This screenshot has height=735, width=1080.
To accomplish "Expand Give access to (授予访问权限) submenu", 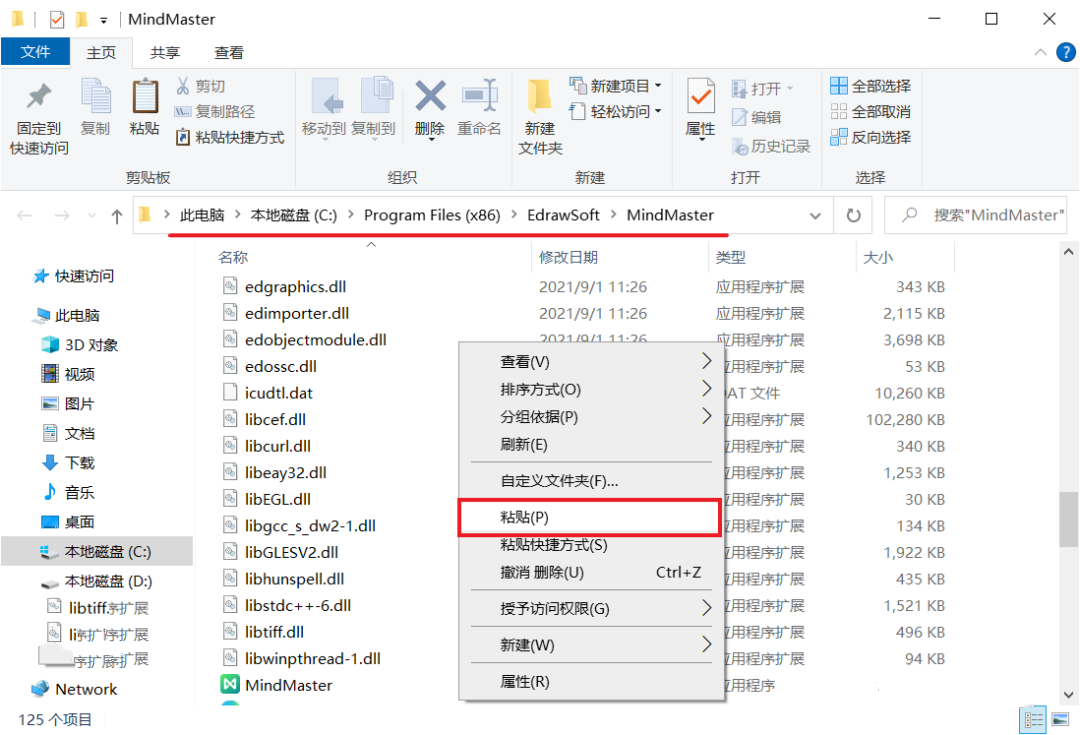I will click(x=592, y=609).
